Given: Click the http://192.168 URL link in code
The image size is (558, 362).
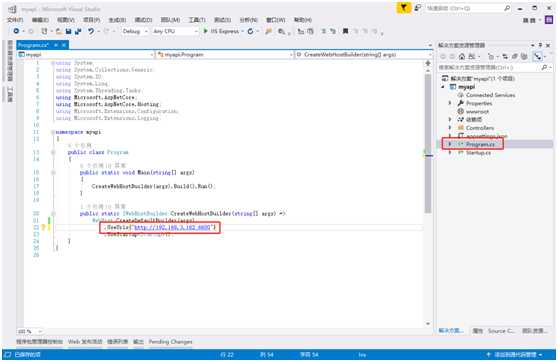Looking at the screenshot, I should pyautogui.click(x=173, y=227).
